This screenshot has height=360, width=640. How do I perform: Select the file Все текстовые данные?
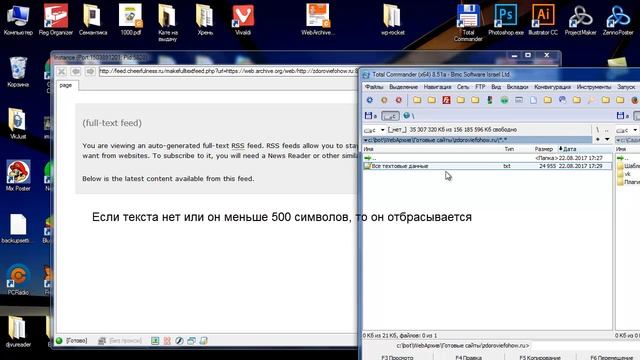[x=487, y=166]
